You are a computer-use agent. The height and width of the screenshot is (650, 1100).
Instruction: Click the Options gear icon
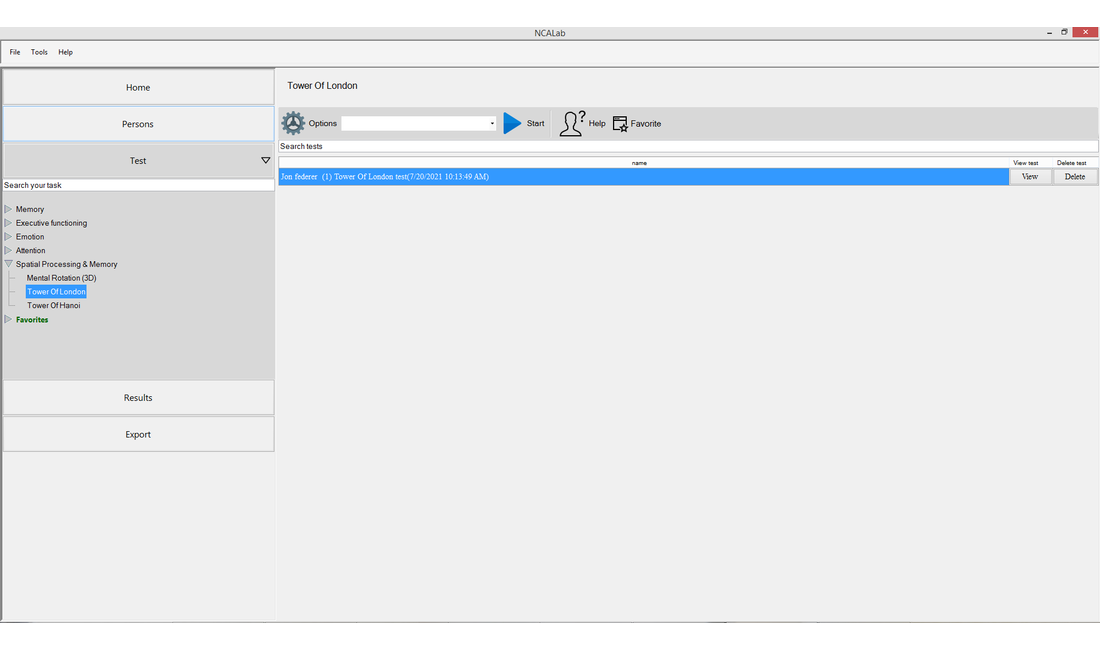click(x=293, y=123)
